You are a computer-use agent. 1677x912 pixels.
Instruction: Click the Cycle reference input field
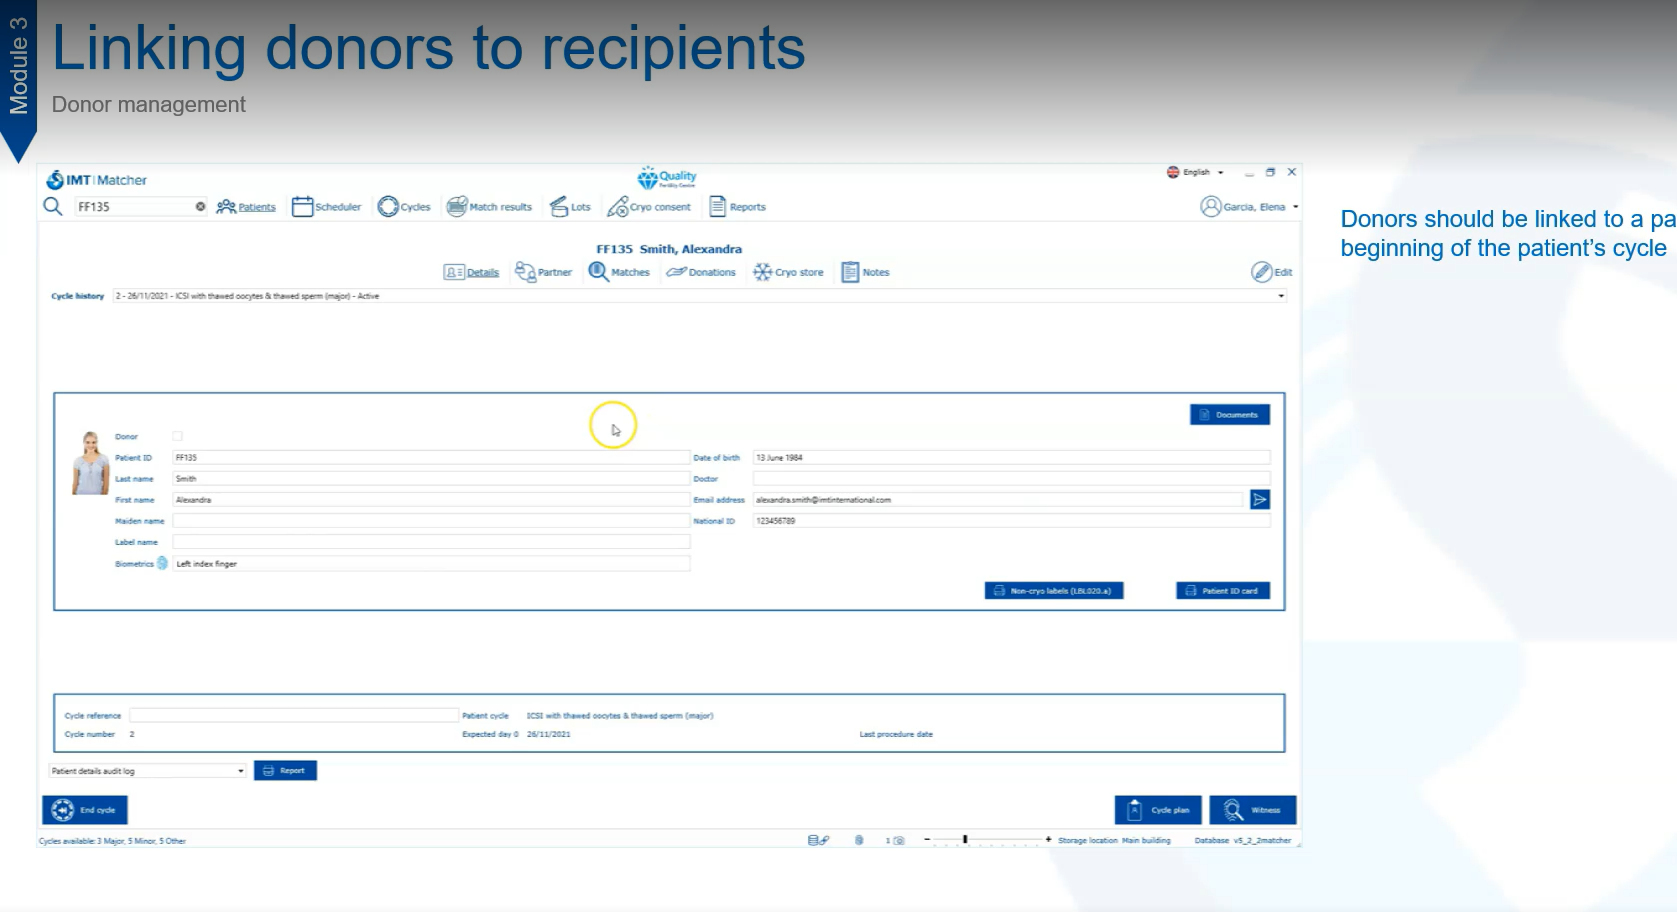293,716
